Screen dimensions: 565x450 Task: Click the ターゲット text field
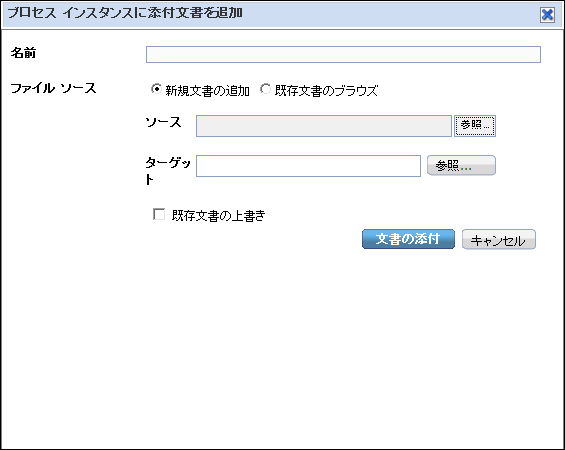click(x=308, y=166)
